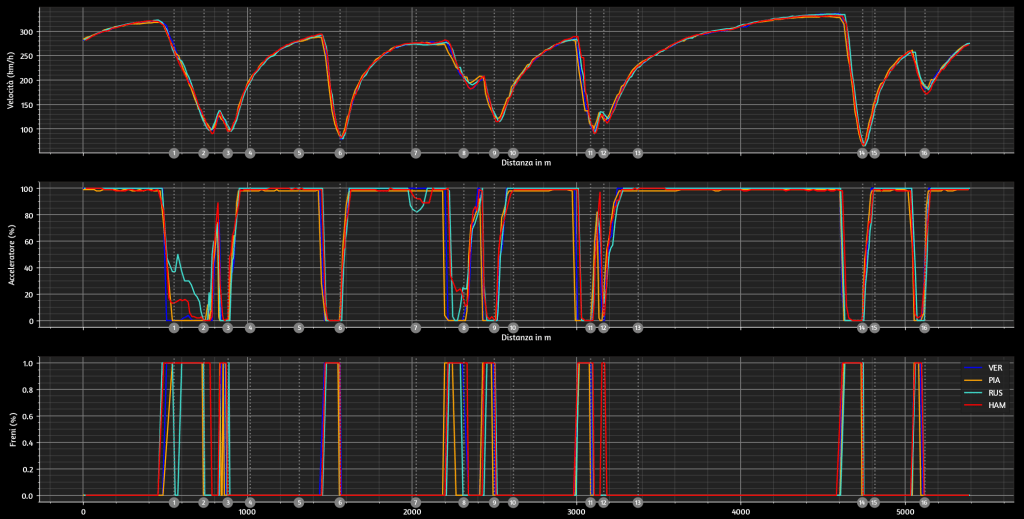Select corner marker 15 on the throttle chart

pos(874,328)
